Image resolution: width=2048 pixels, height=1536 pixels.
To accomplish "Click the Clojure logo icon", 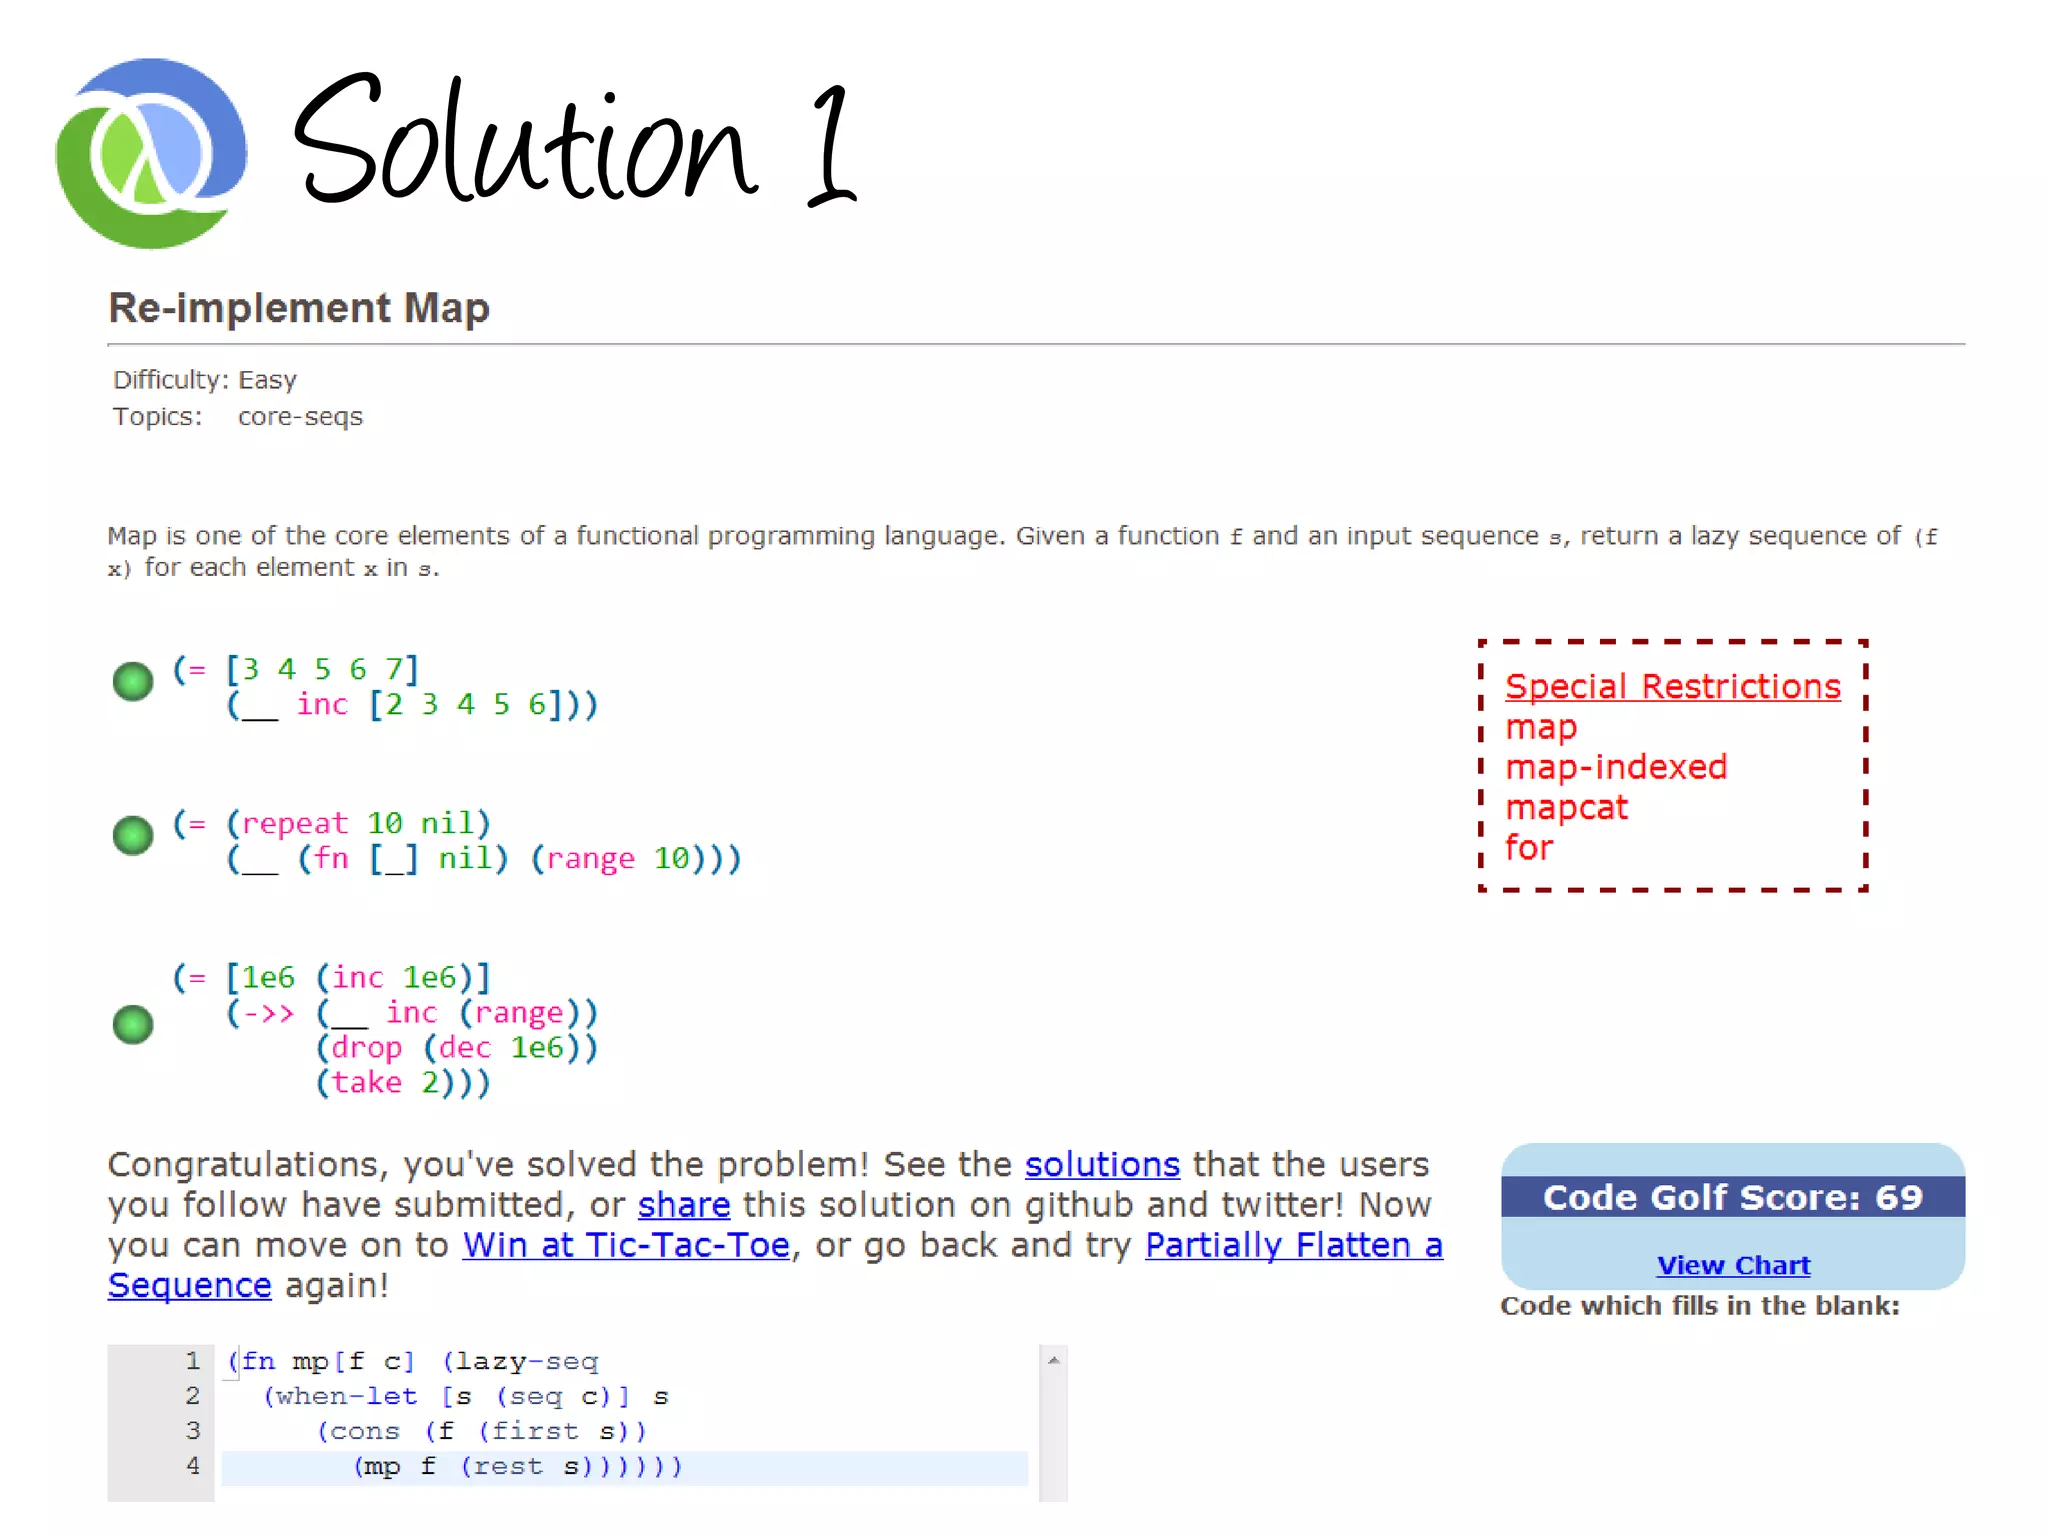I will pos(152,153).
